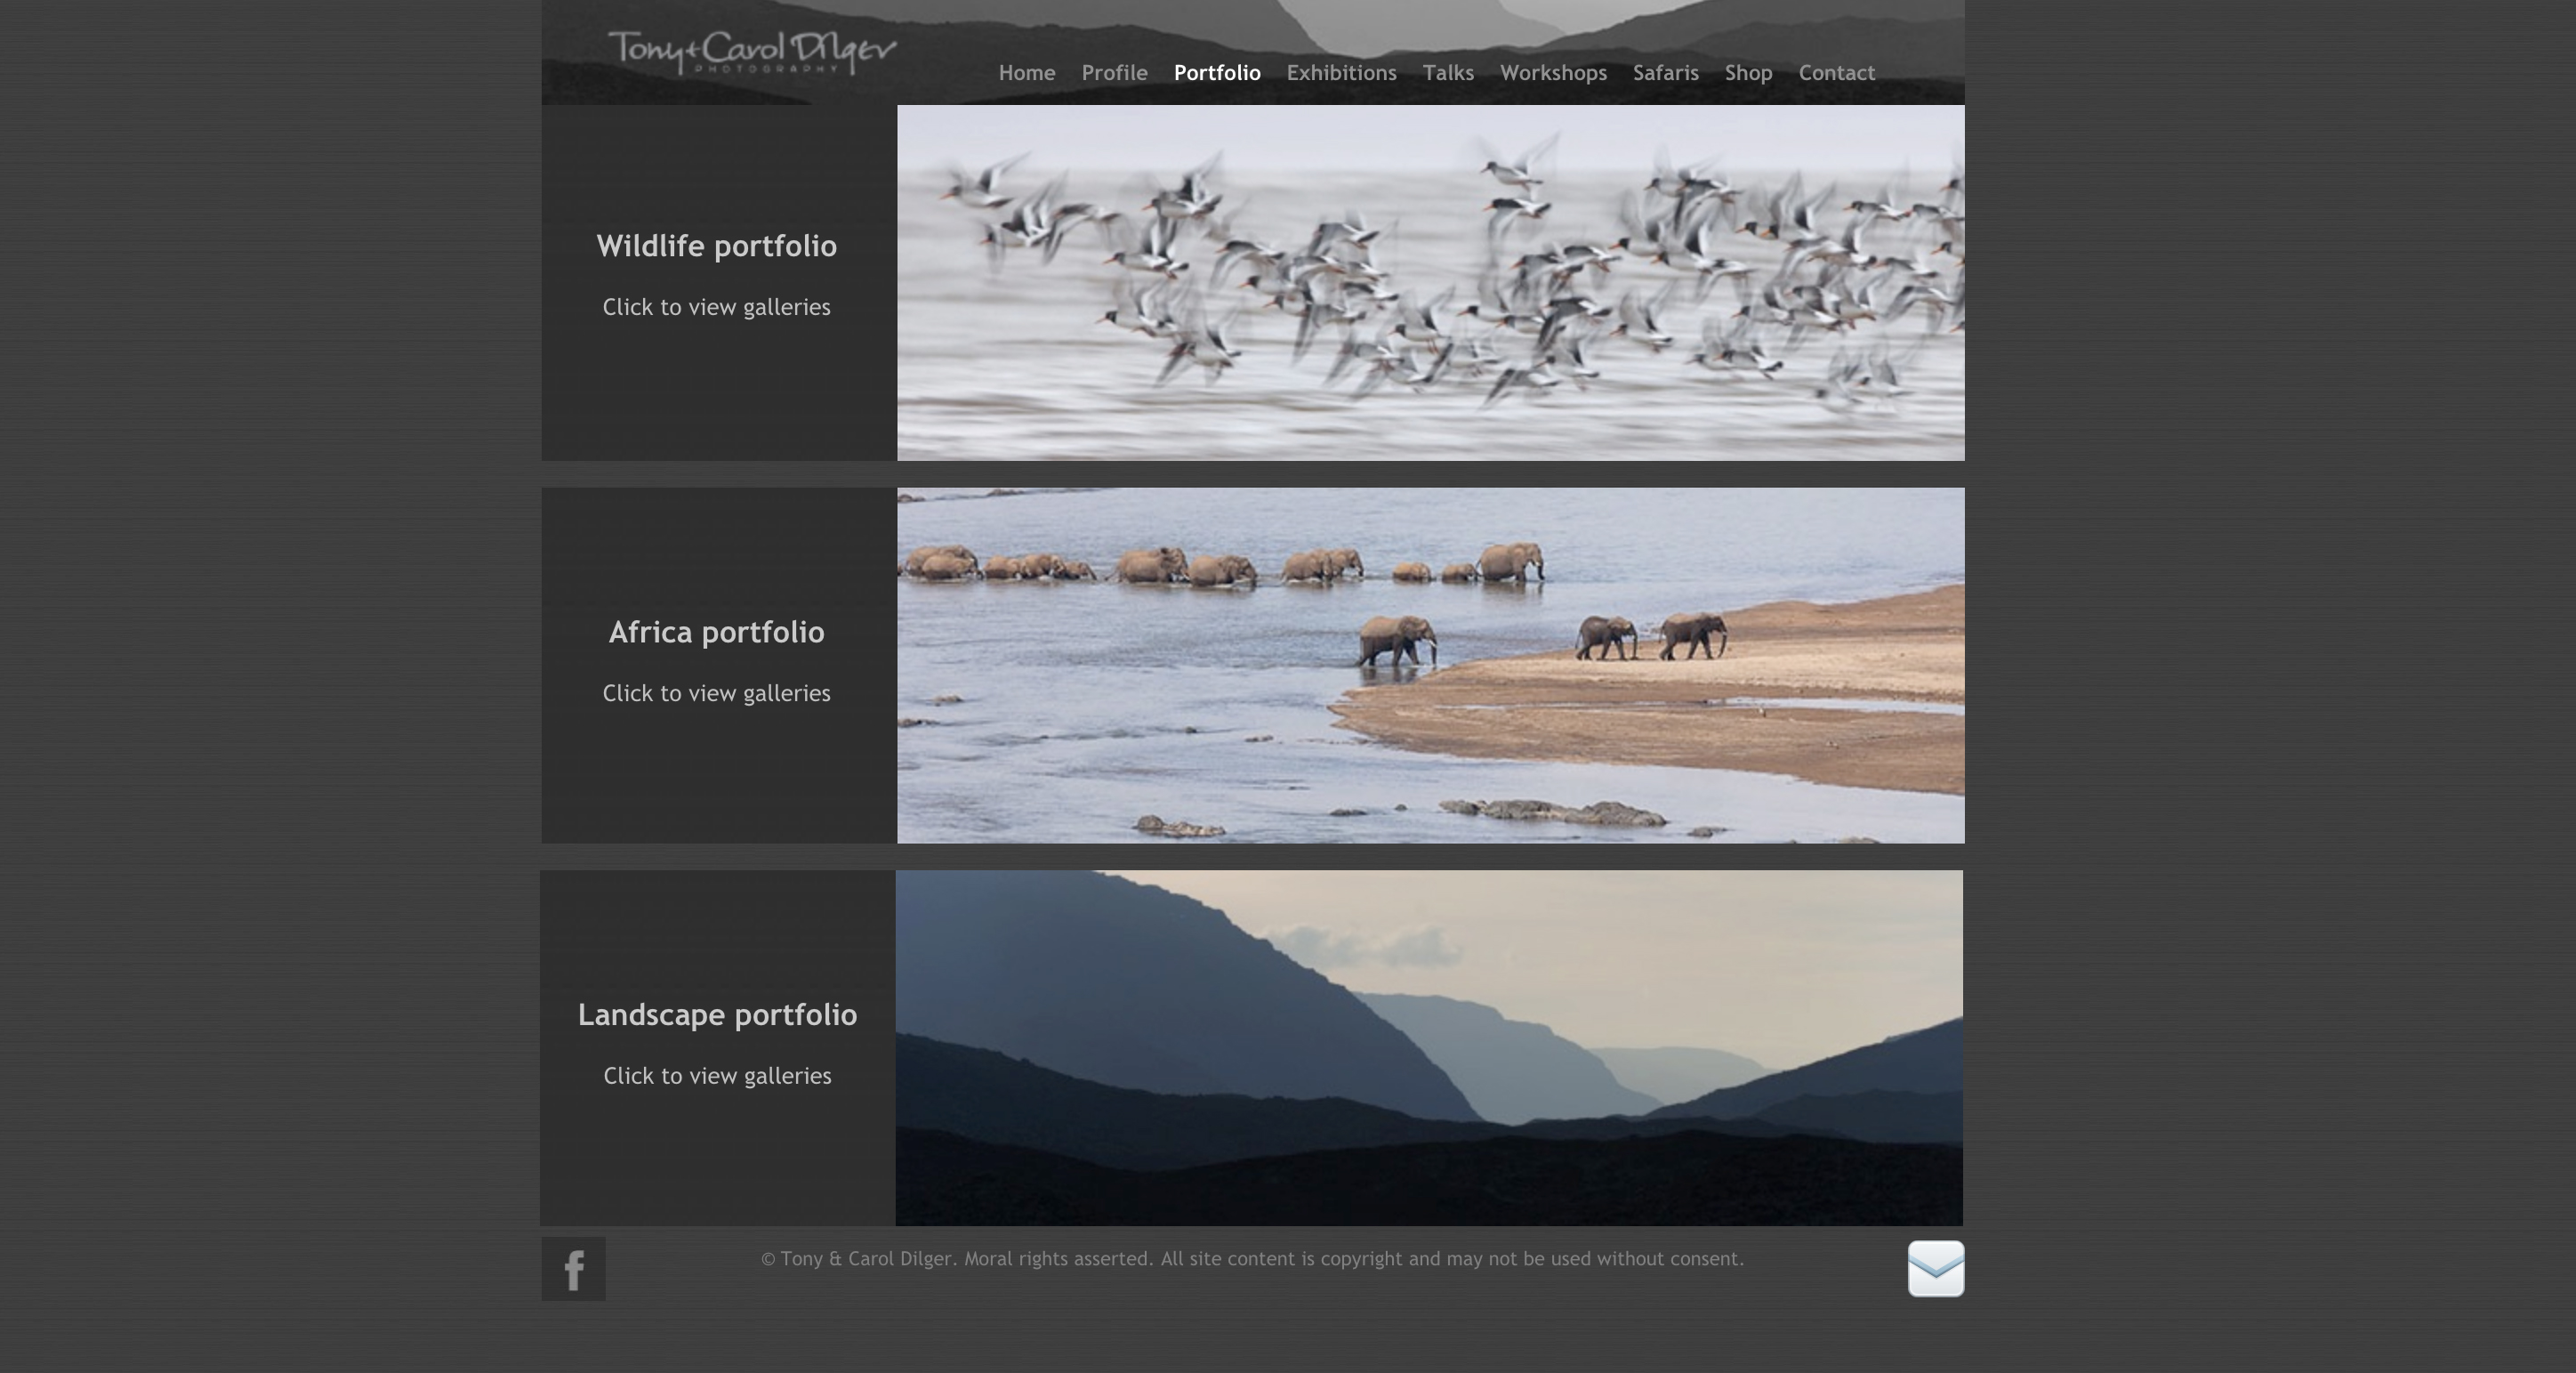Viewport: 2576px width, 1373px height.
Task: Navigate to Talks
Action: tap(1447, 73)
